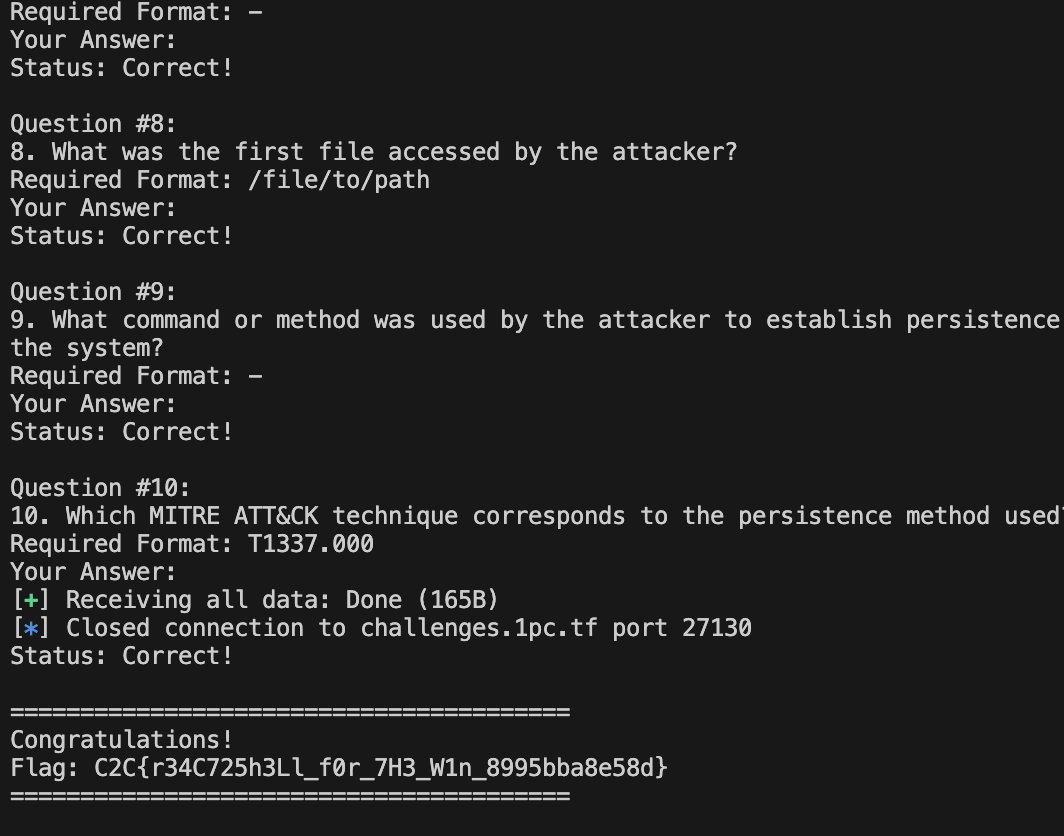Click the green plus status marker

[x=30, y=600]
